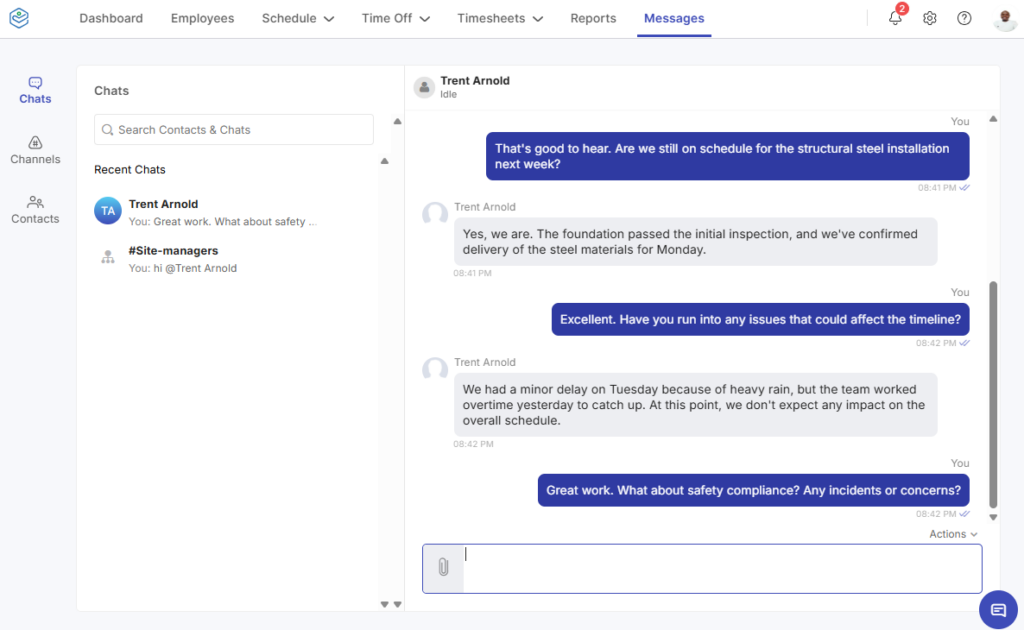This screenshot has width=1024, height=630.
Task: Click the app logo in the top bar
Action: (x=19, y=18)
